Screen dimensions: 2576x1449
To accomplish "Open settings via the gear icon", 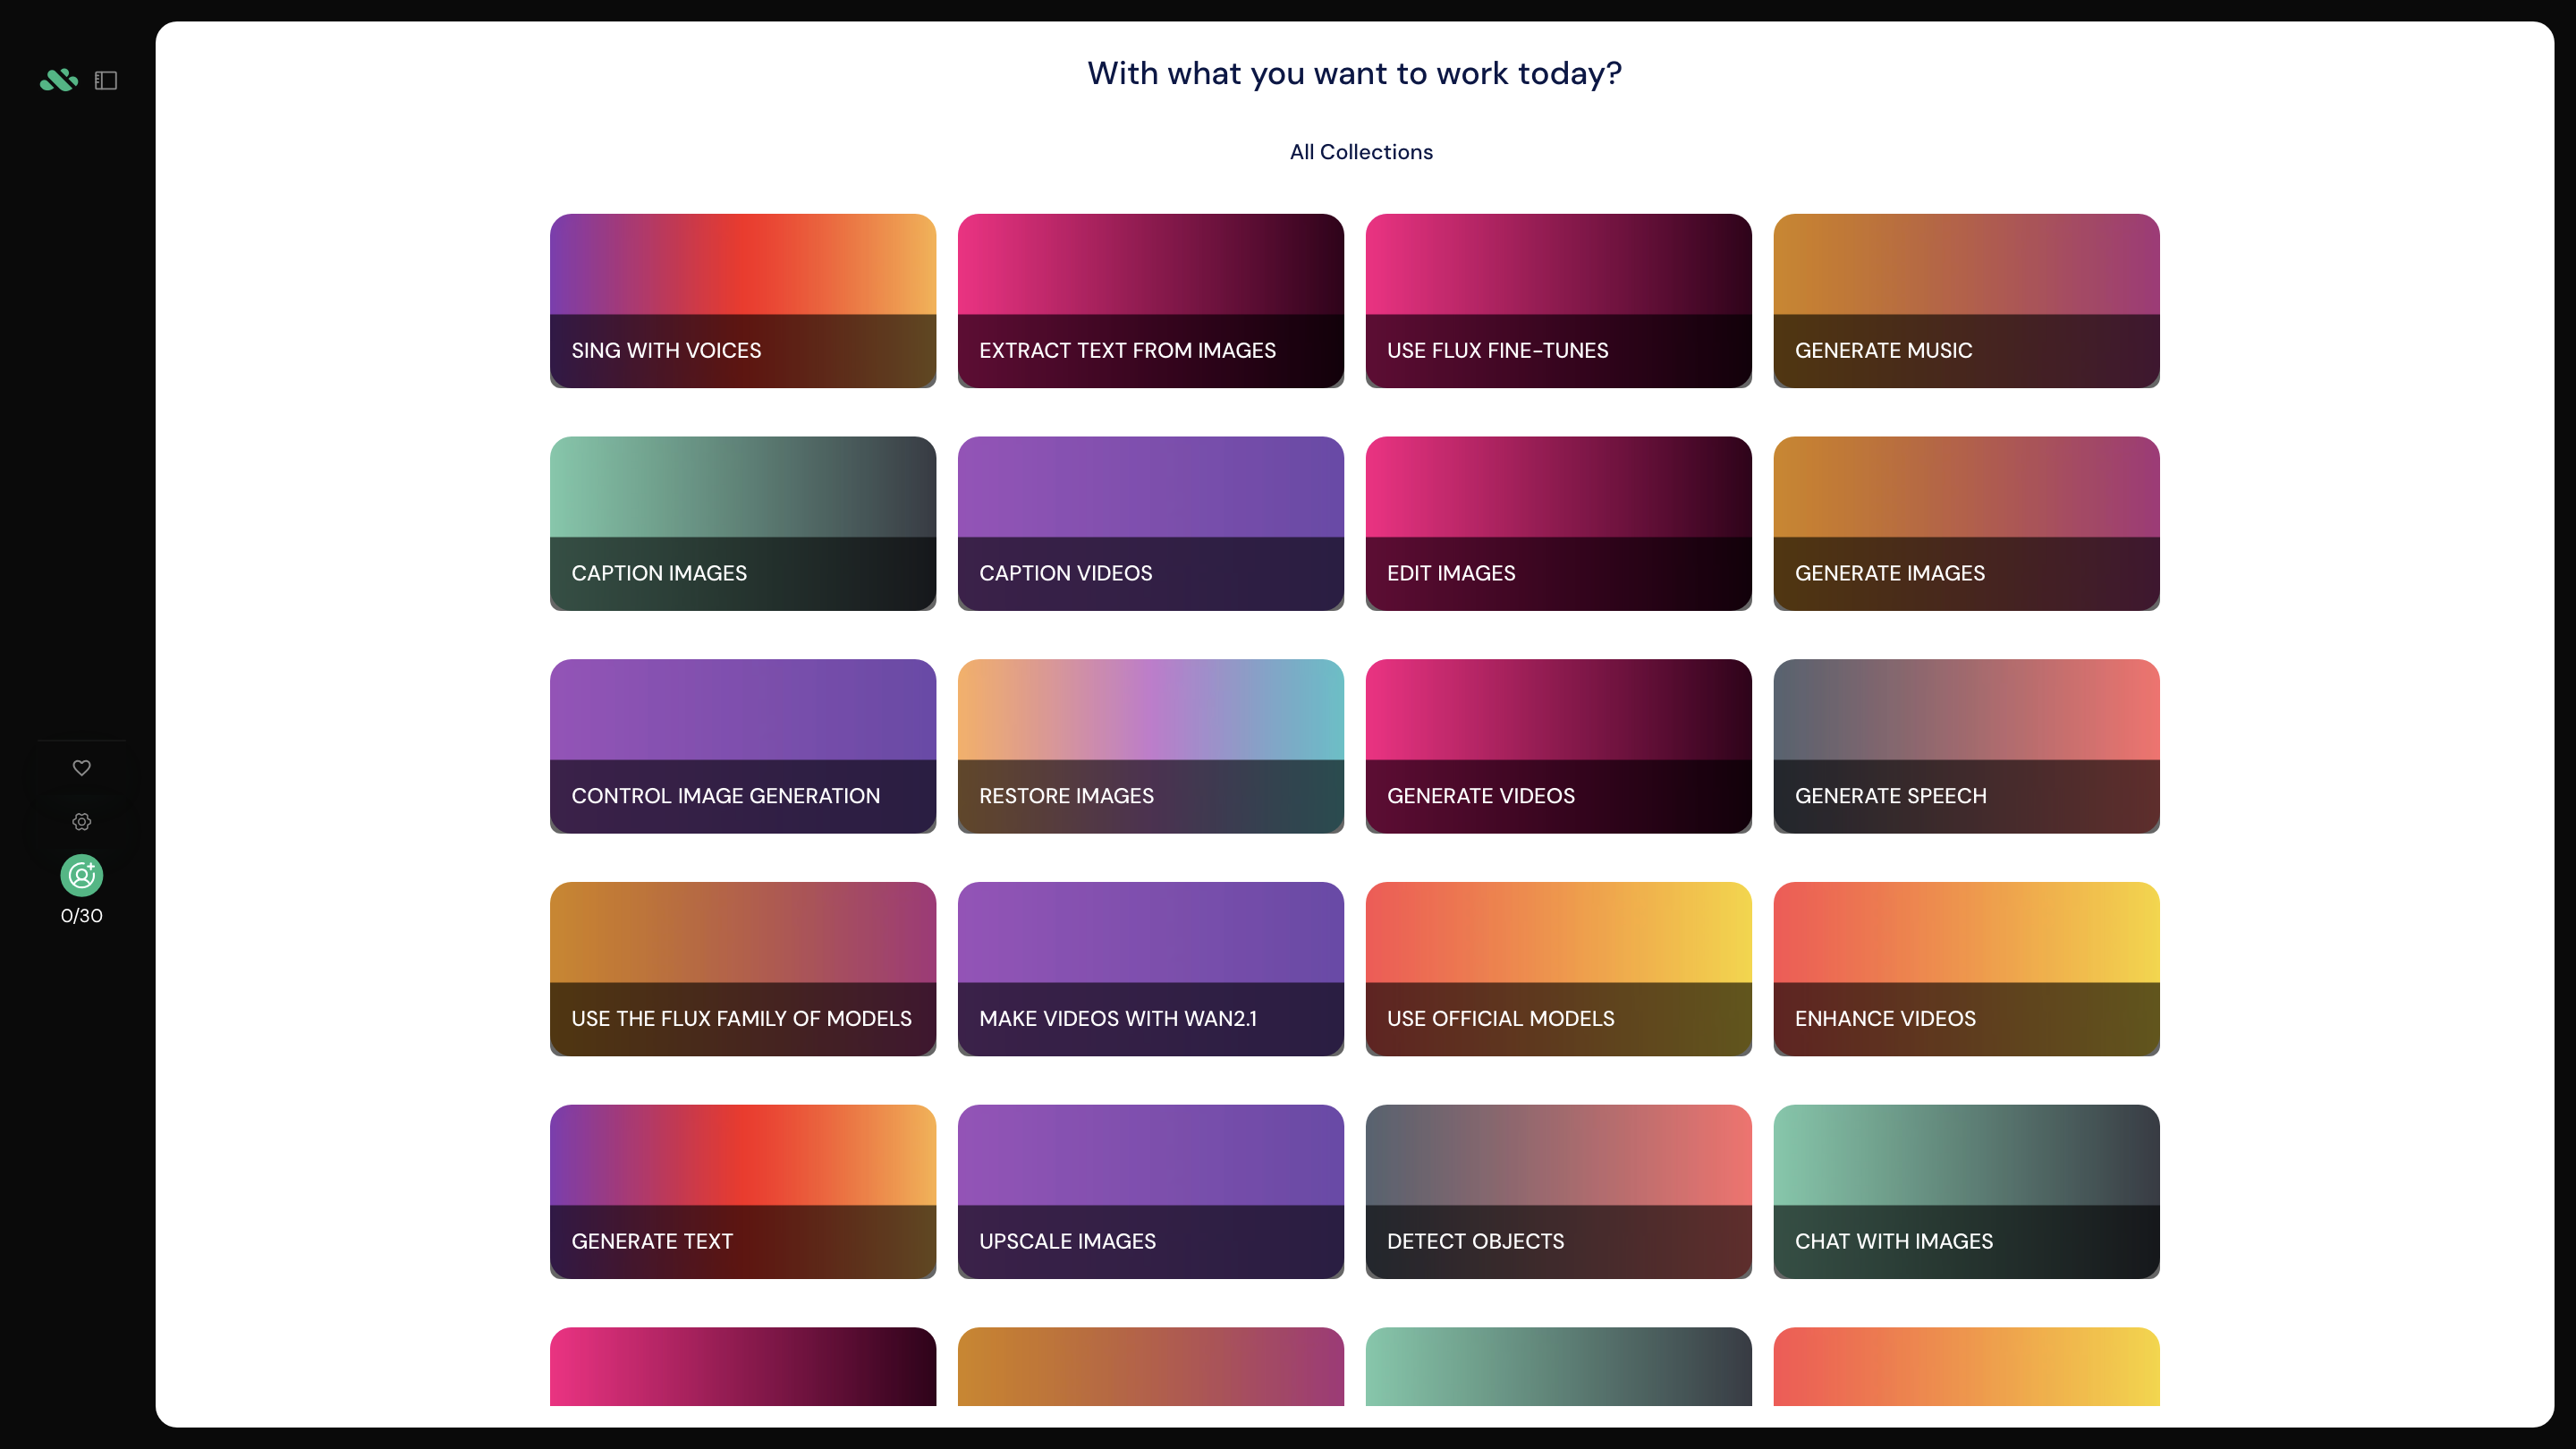I will pos(82,821).
